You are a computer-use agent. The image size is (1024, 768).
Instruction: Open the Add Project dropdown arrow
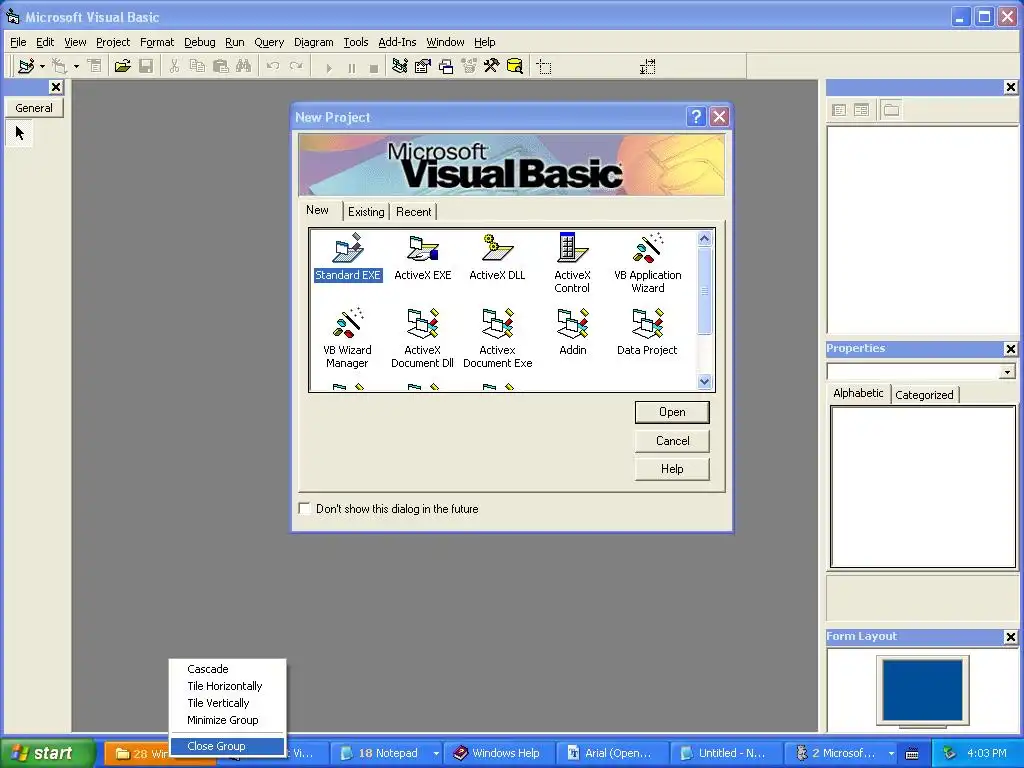pos(42,66)
